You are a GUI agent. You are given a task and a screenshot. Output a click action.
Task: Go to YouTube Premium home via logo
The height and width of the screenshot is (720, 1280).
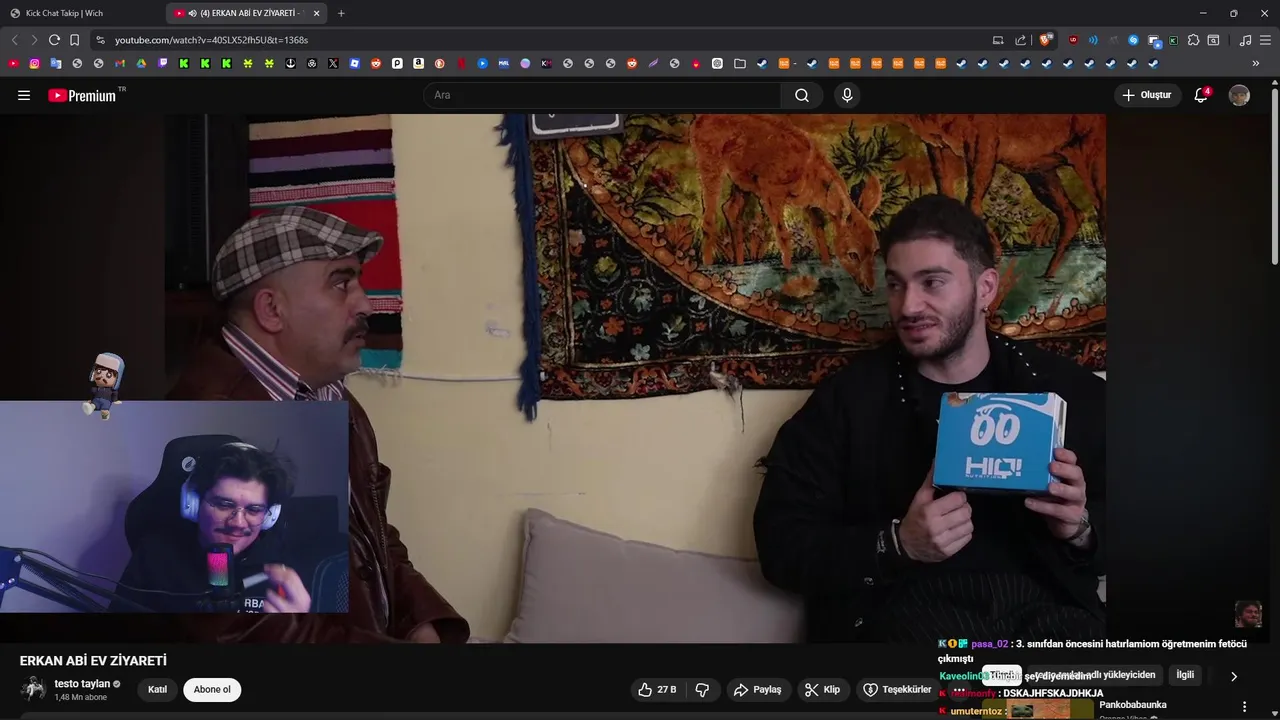coord(82,96)
